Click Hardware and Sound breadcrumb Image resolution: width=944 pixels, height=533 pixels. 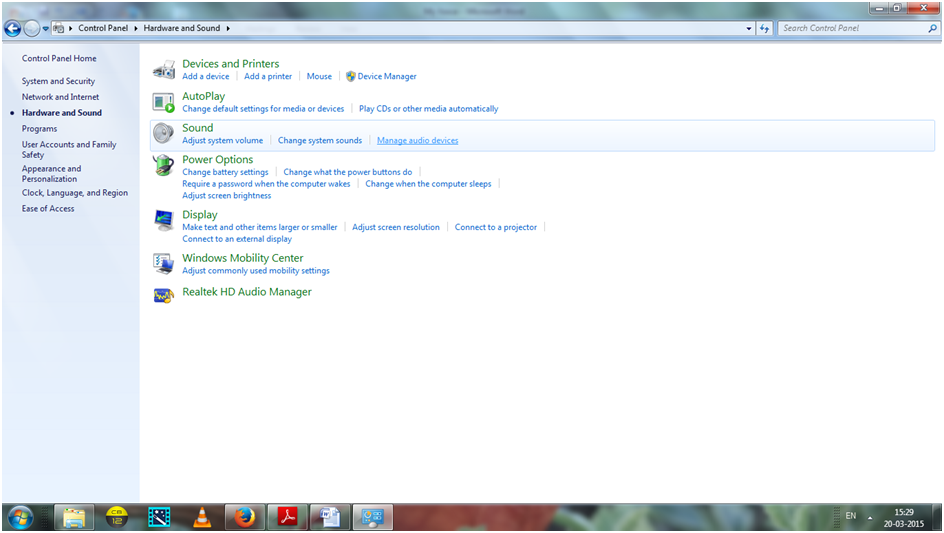(x=182, y=28)
